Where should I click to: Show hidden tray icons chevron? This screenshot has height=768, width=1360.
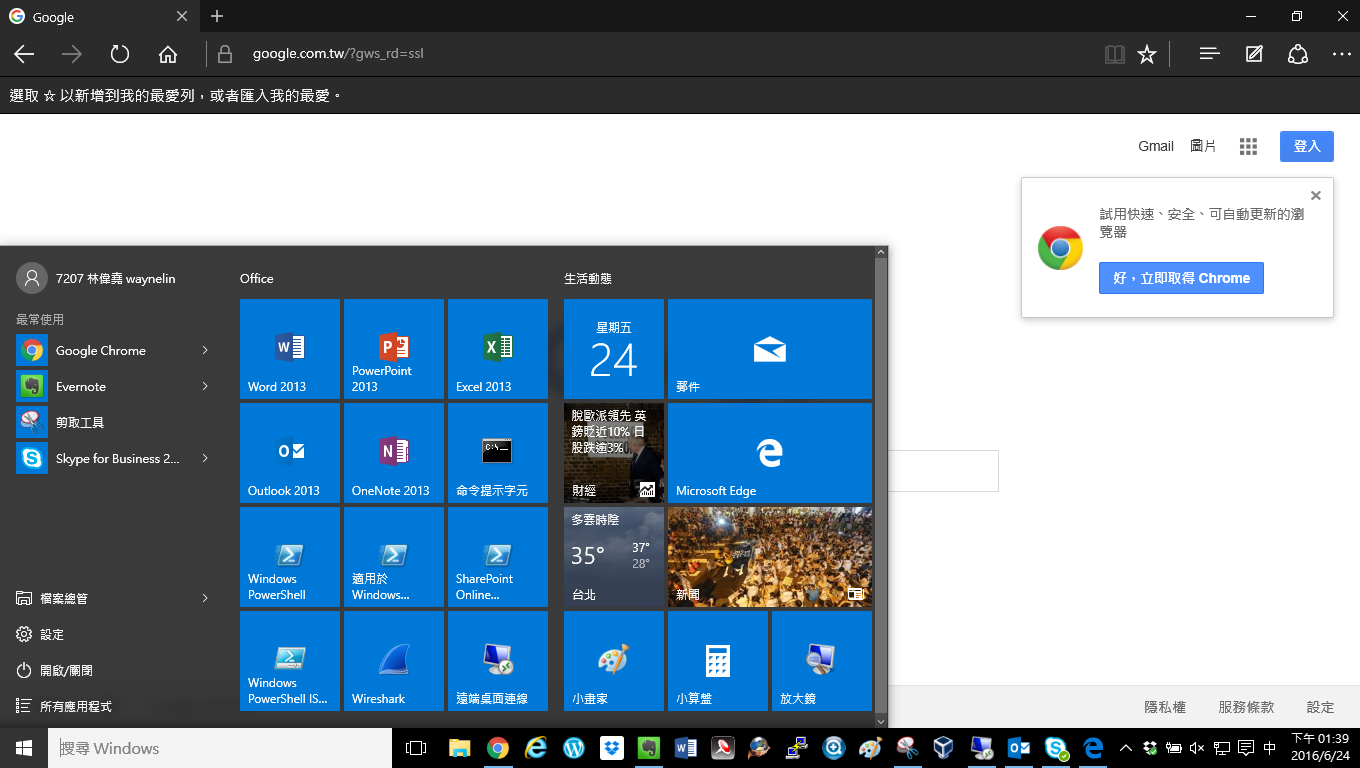(x=1125, y=748)
